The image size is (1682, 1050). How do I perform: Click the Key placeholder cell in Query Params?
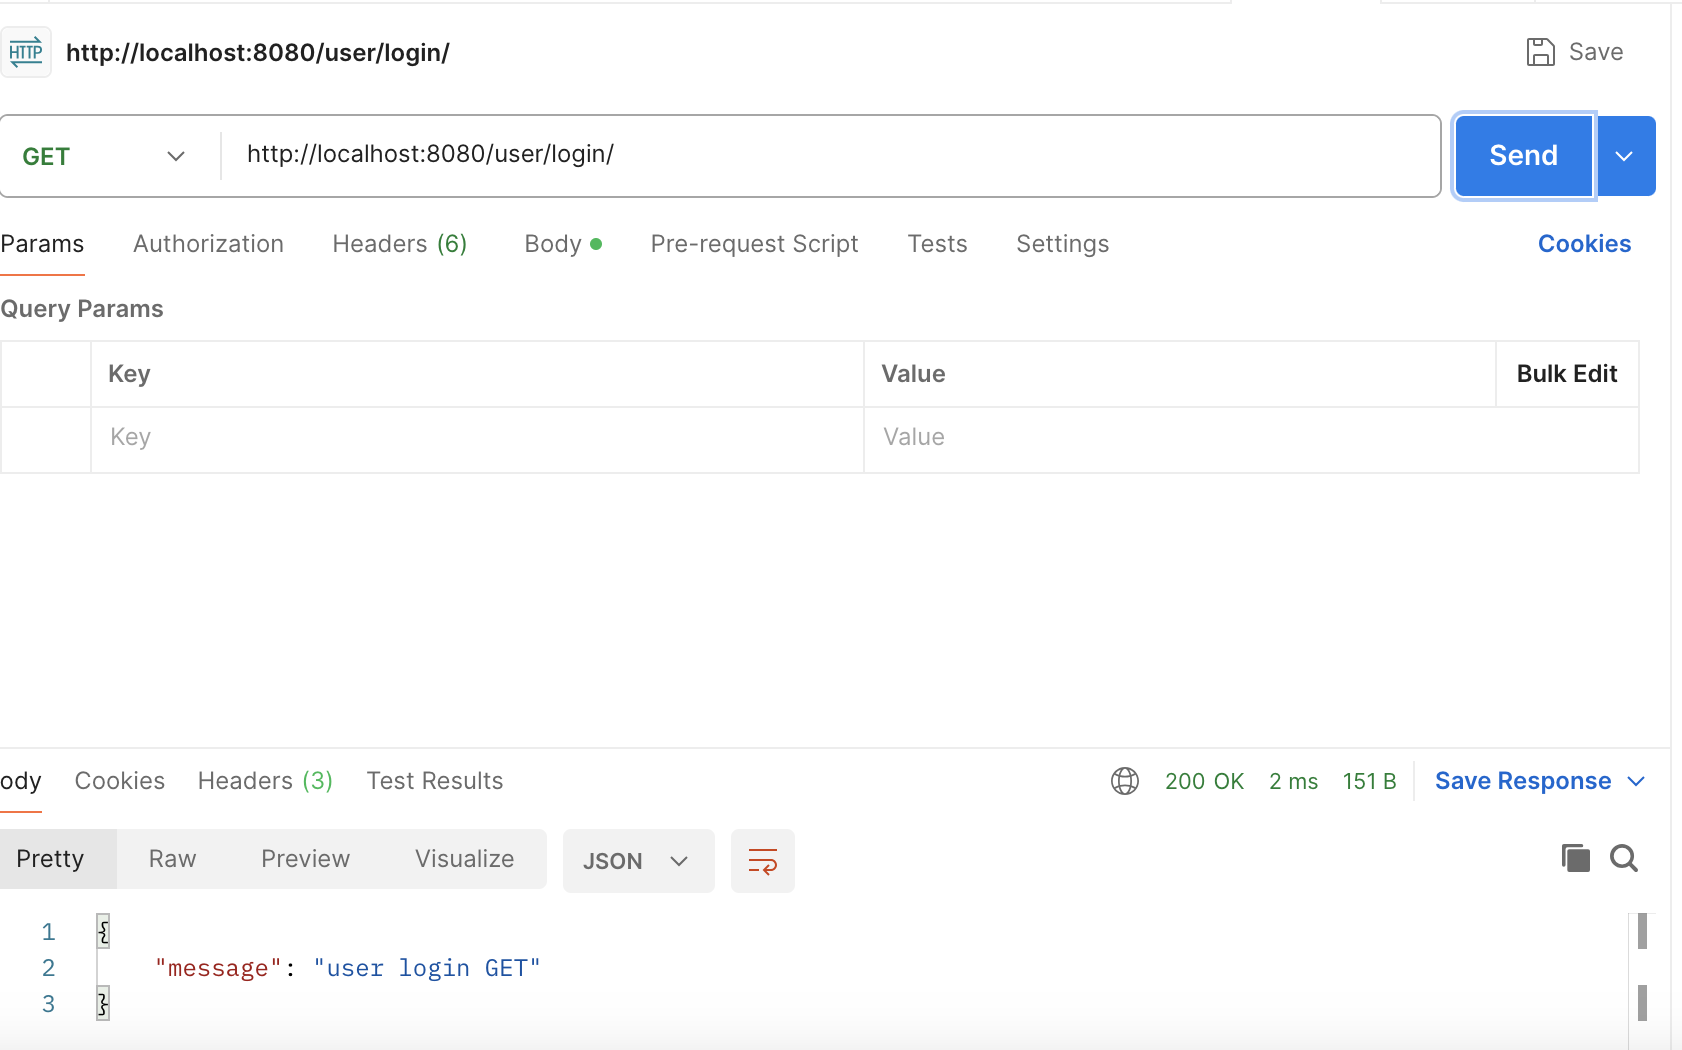point(477,438)
